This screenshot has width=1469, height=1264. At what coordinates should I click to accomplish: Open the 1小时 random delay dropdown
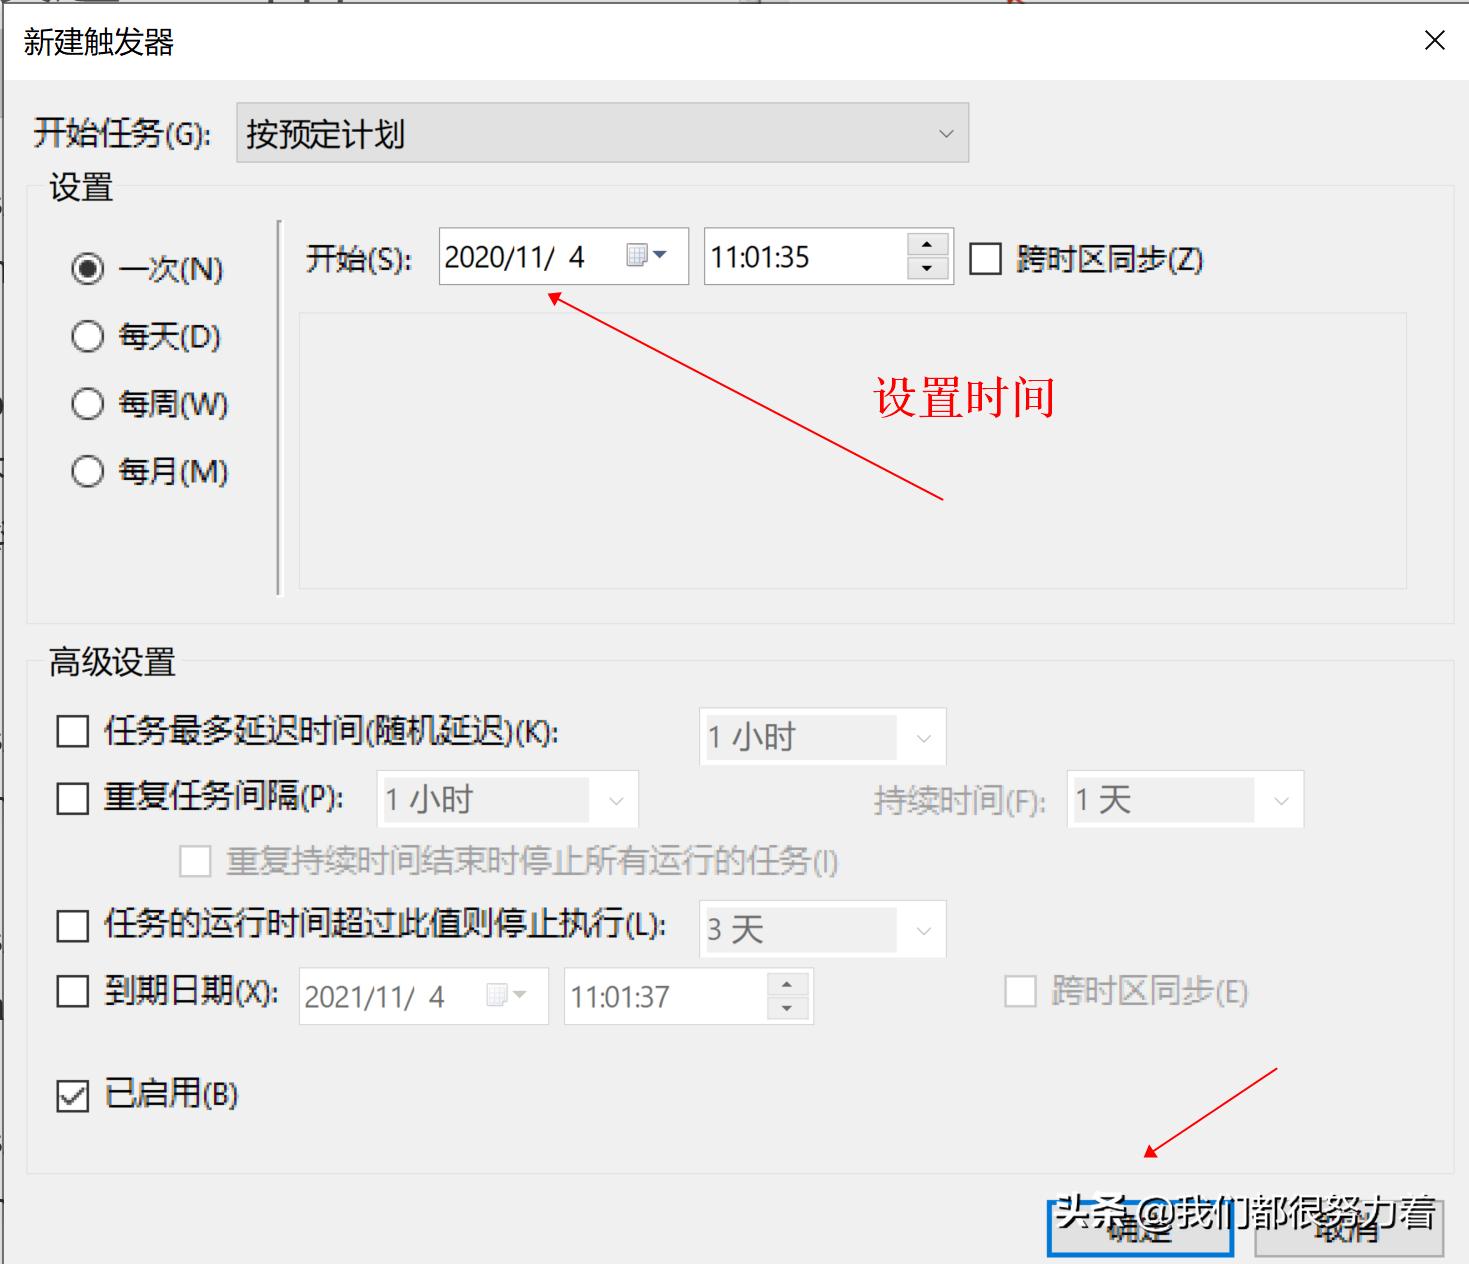point(922,737)
